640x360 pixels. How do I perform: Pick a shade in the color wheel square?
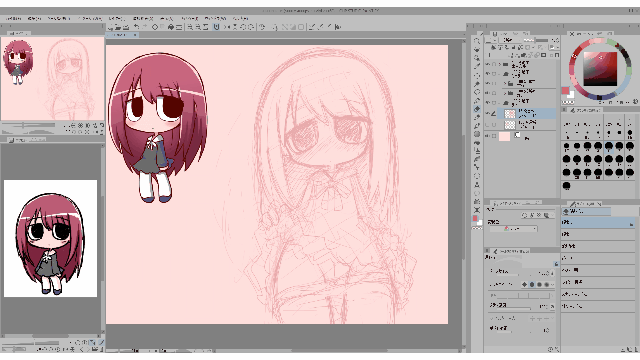[600, 68]
